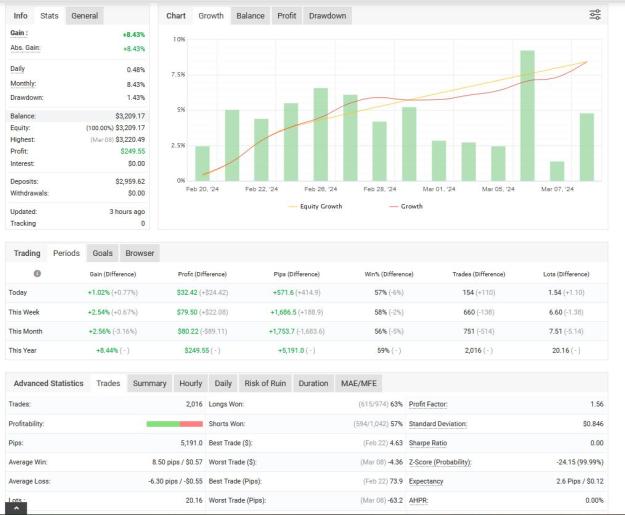Open the Periods tab

click(66, 253)
